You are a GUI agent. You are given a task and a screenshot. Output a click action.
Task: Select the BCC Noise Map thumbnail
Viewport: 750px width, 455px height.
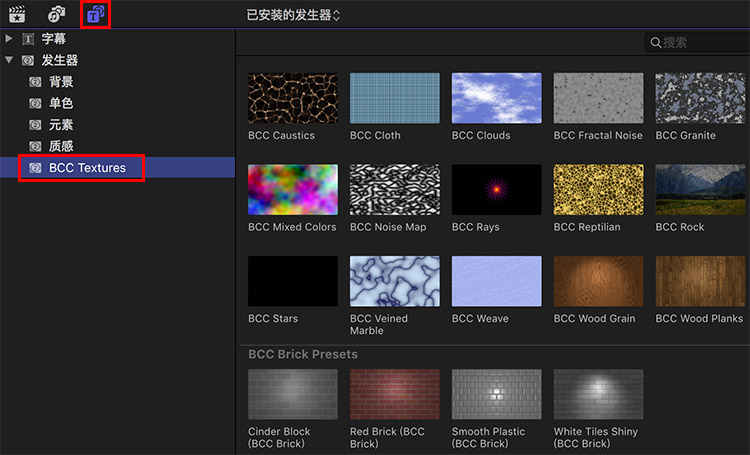click(395, 189)
